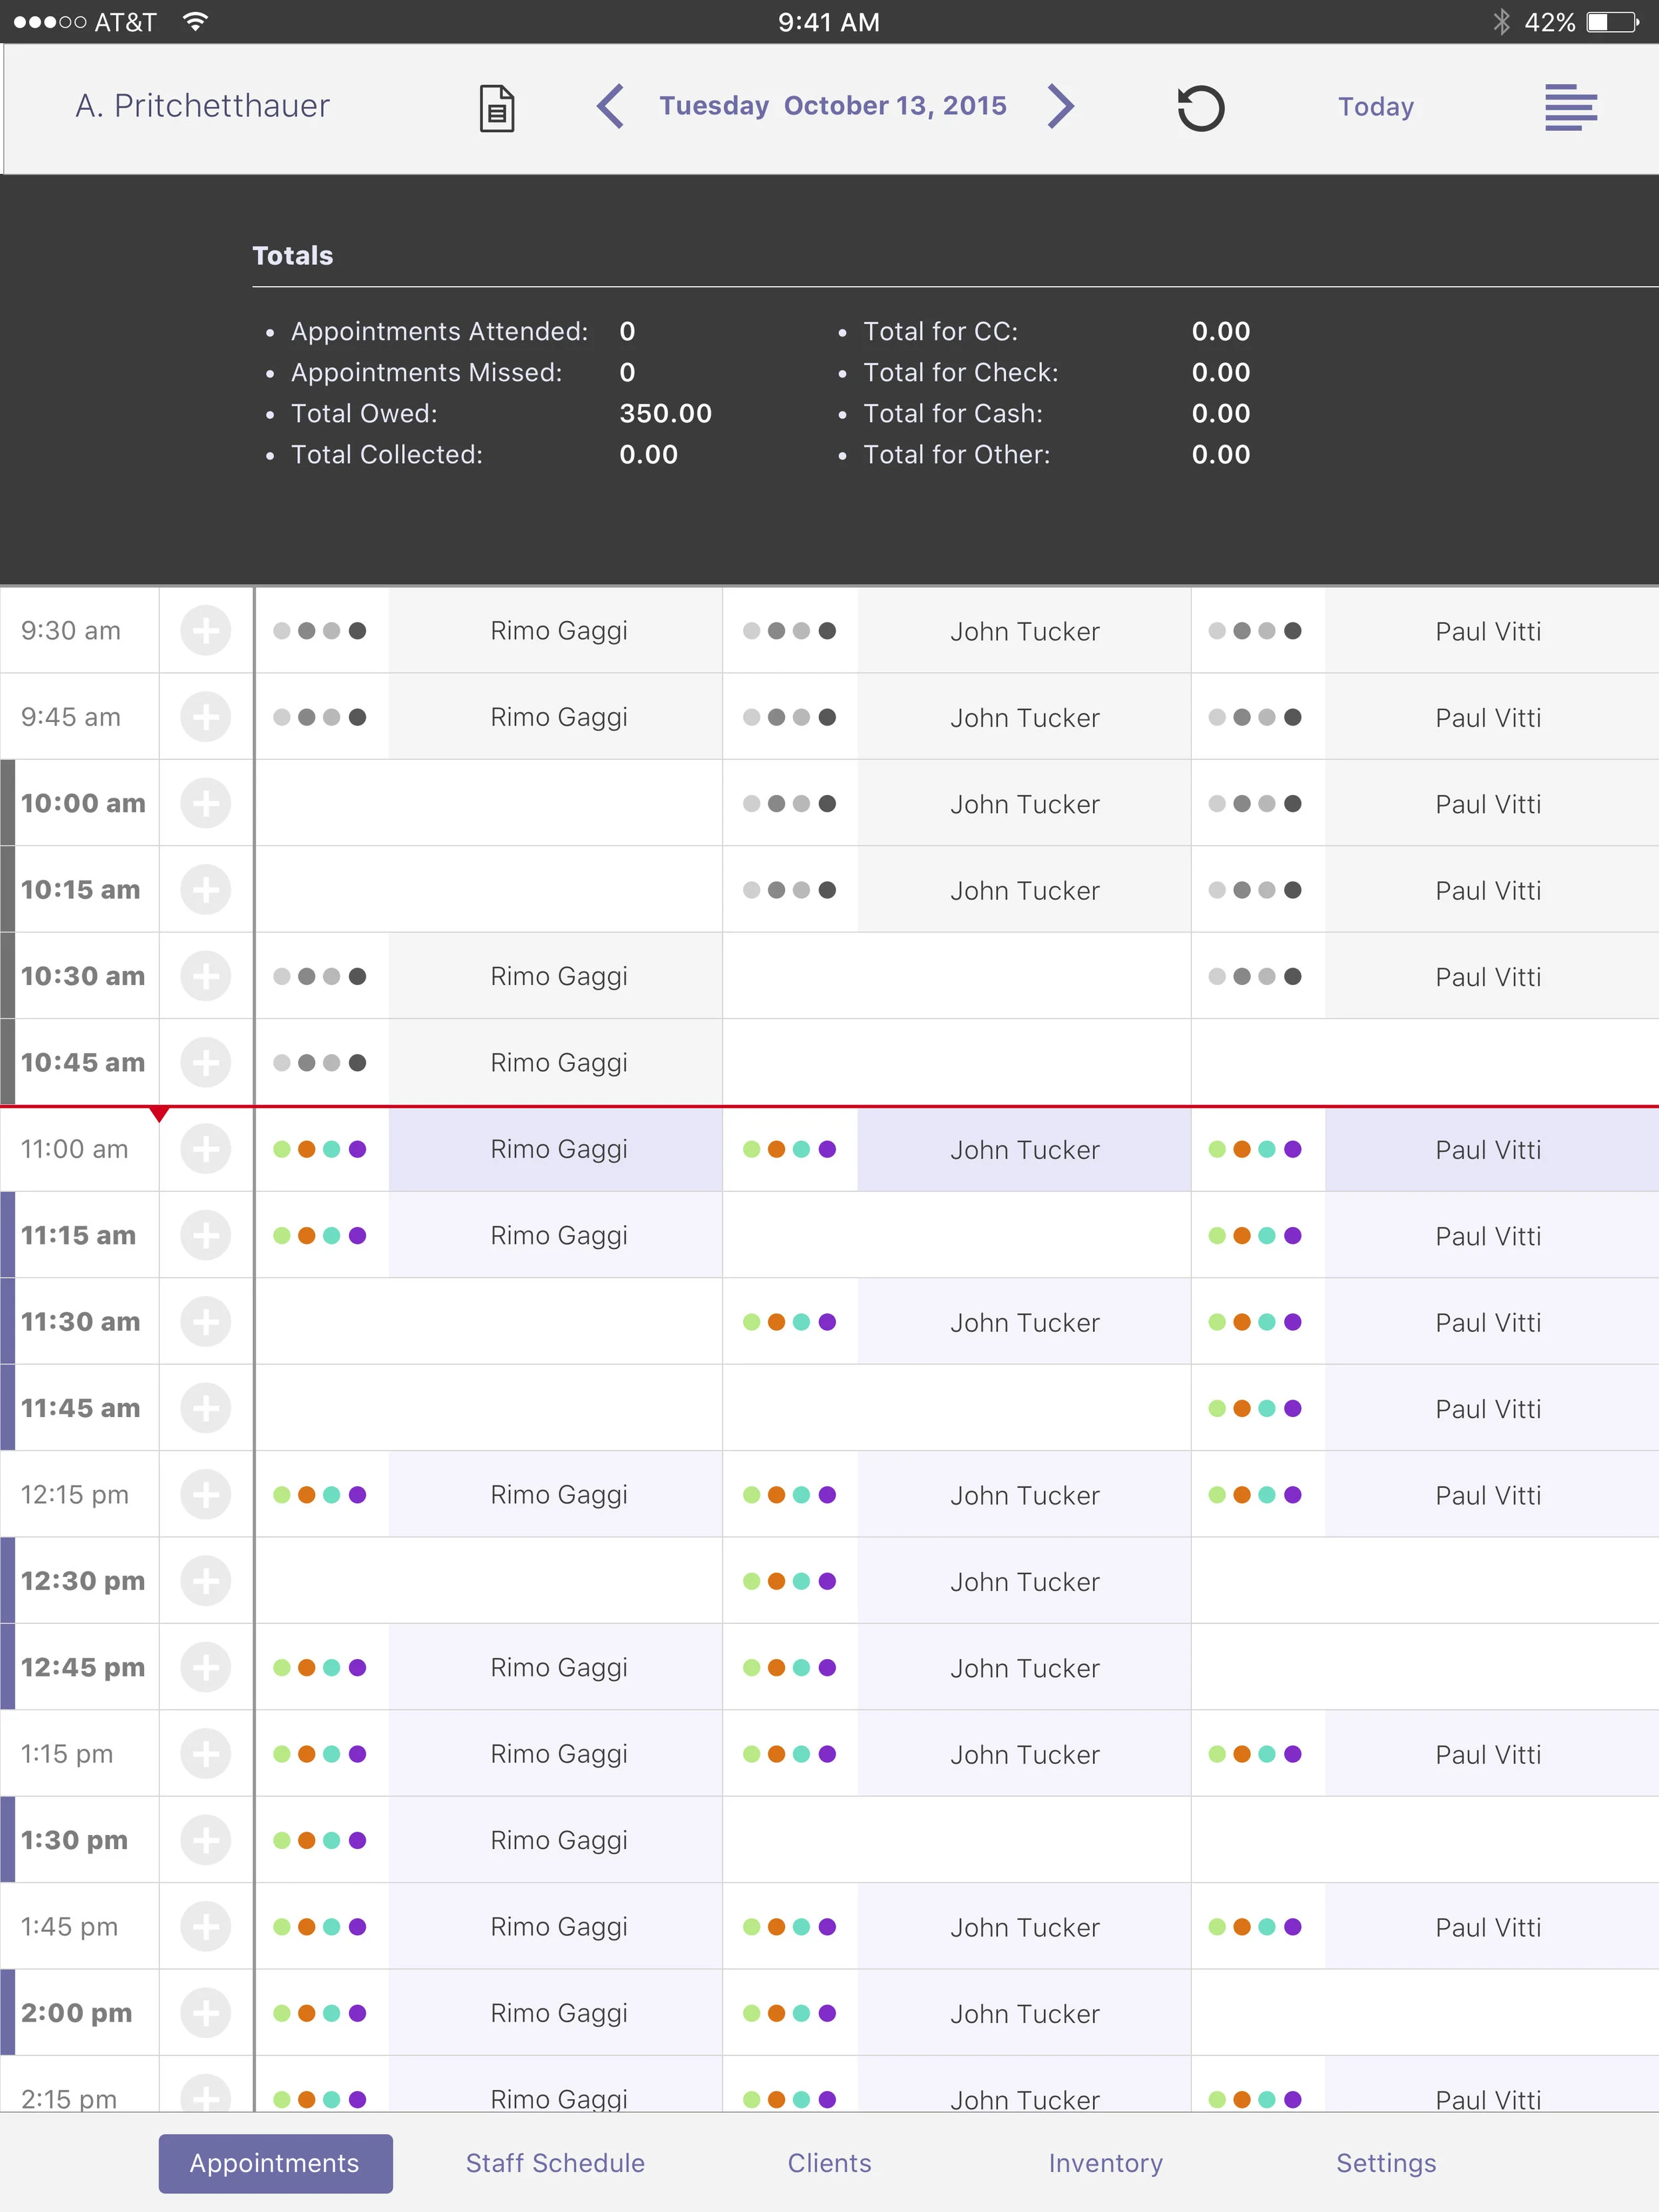Screen dimensions: 1659x2212
Task: Add appointment at 11:00 am plus button
Action: click(206, 1149)
